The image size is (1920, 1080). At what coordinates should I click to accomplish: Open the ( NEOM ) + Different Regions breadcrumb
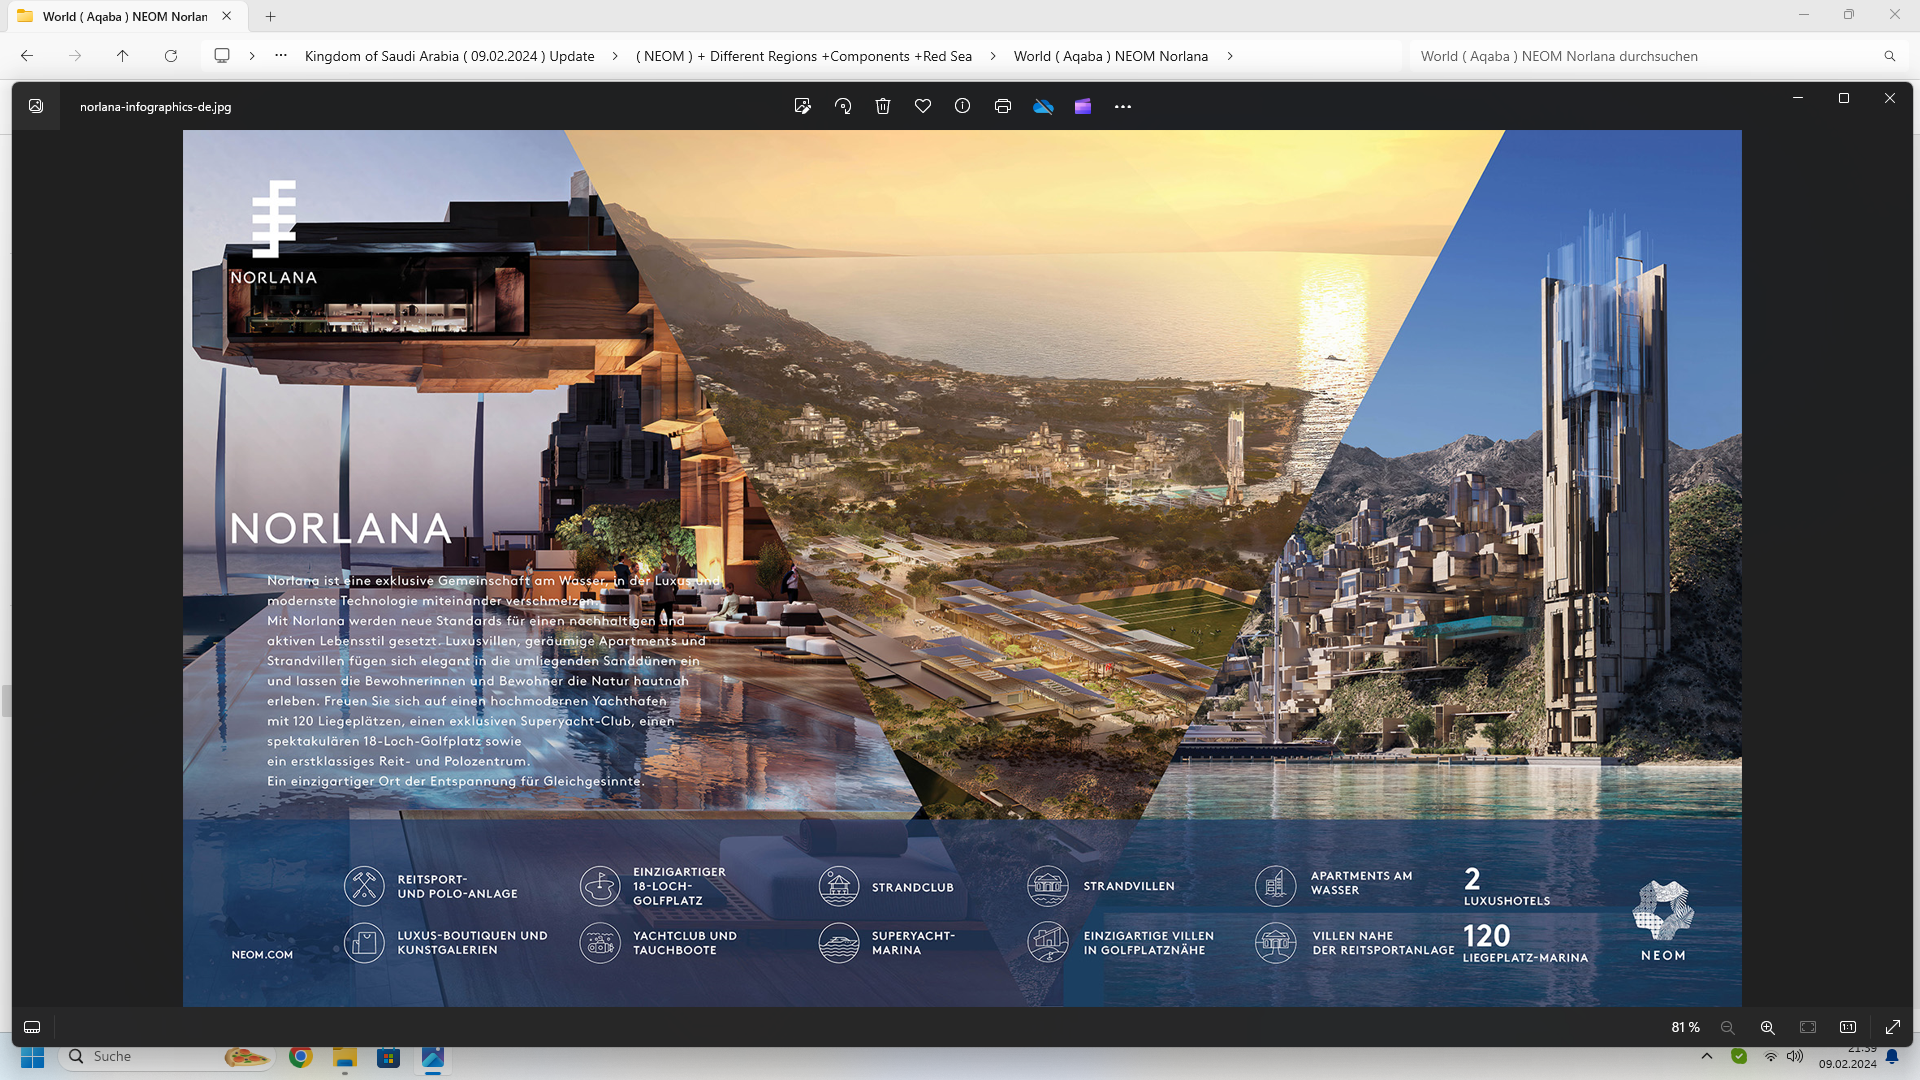(804, 56)
